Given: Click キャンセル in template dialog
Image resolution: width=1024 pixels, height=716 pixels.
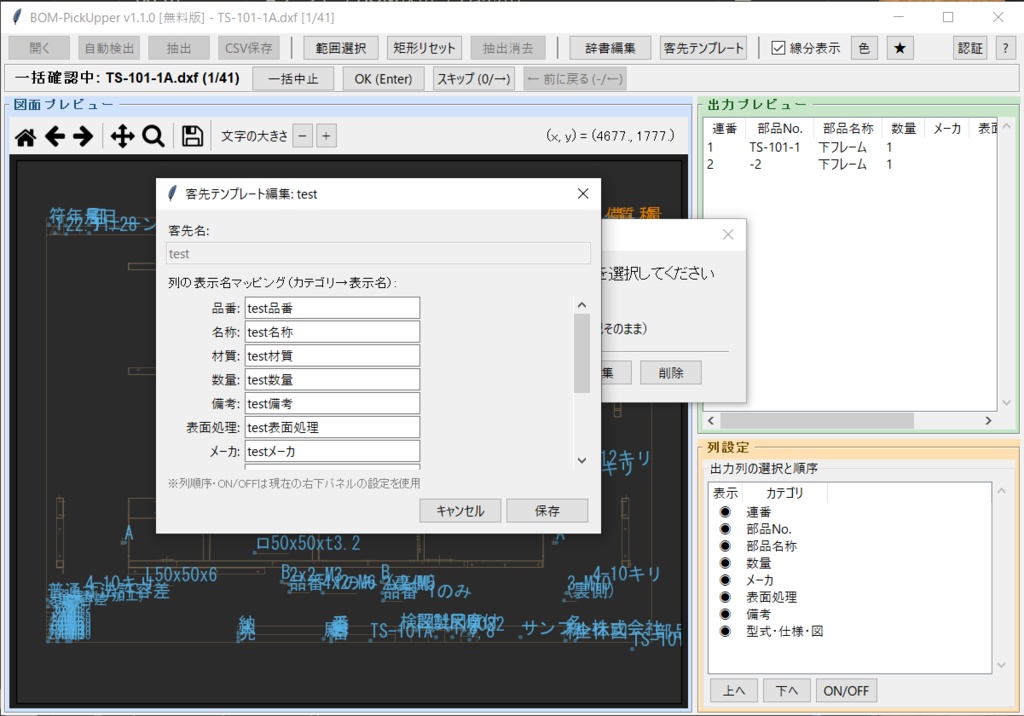Looking at the screenshot, I should click(x=460, y=511).
